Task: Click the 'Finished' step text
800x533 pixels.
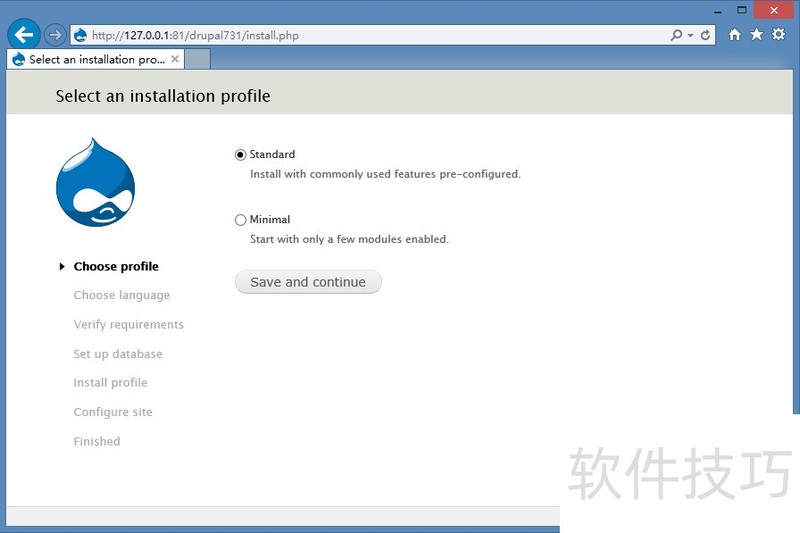Action: coord(97,442)
